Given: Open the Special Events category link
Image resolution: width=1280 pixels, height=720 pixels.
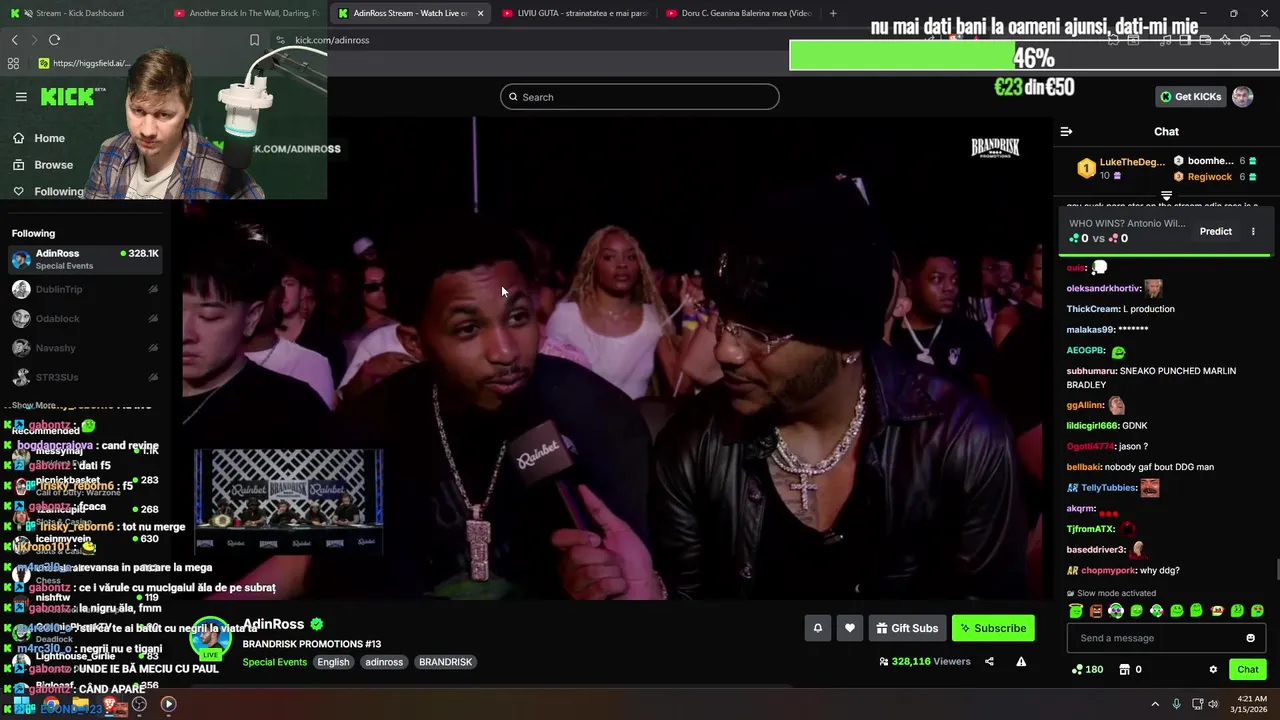Looking at the screenshot, I should point(274,662).
